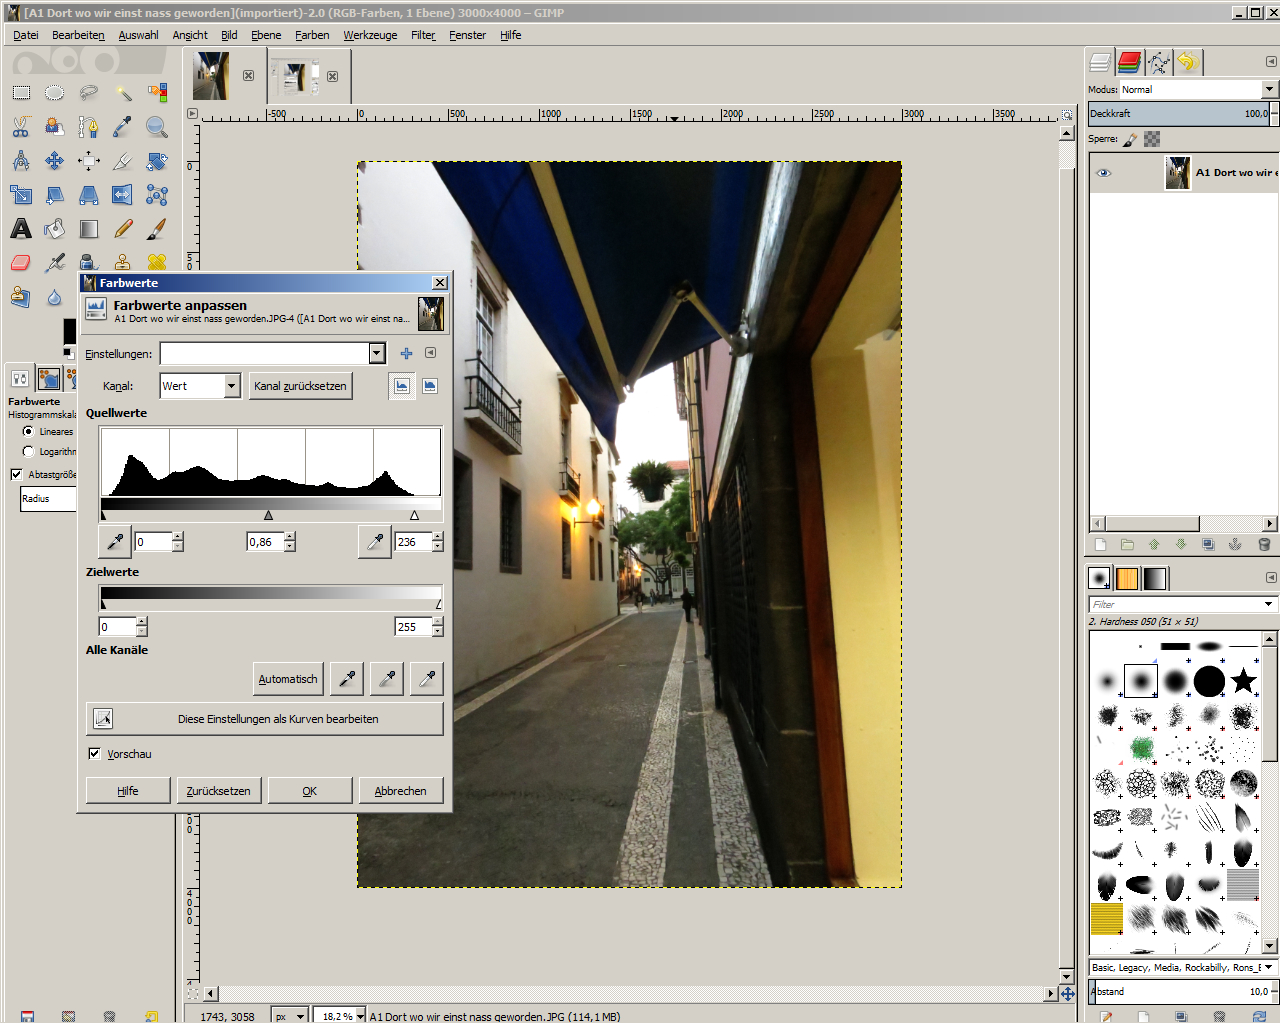Click the Deckkraft opacity slider
This screenshot has width=1280, height=1024.
tap(1179, 114)
